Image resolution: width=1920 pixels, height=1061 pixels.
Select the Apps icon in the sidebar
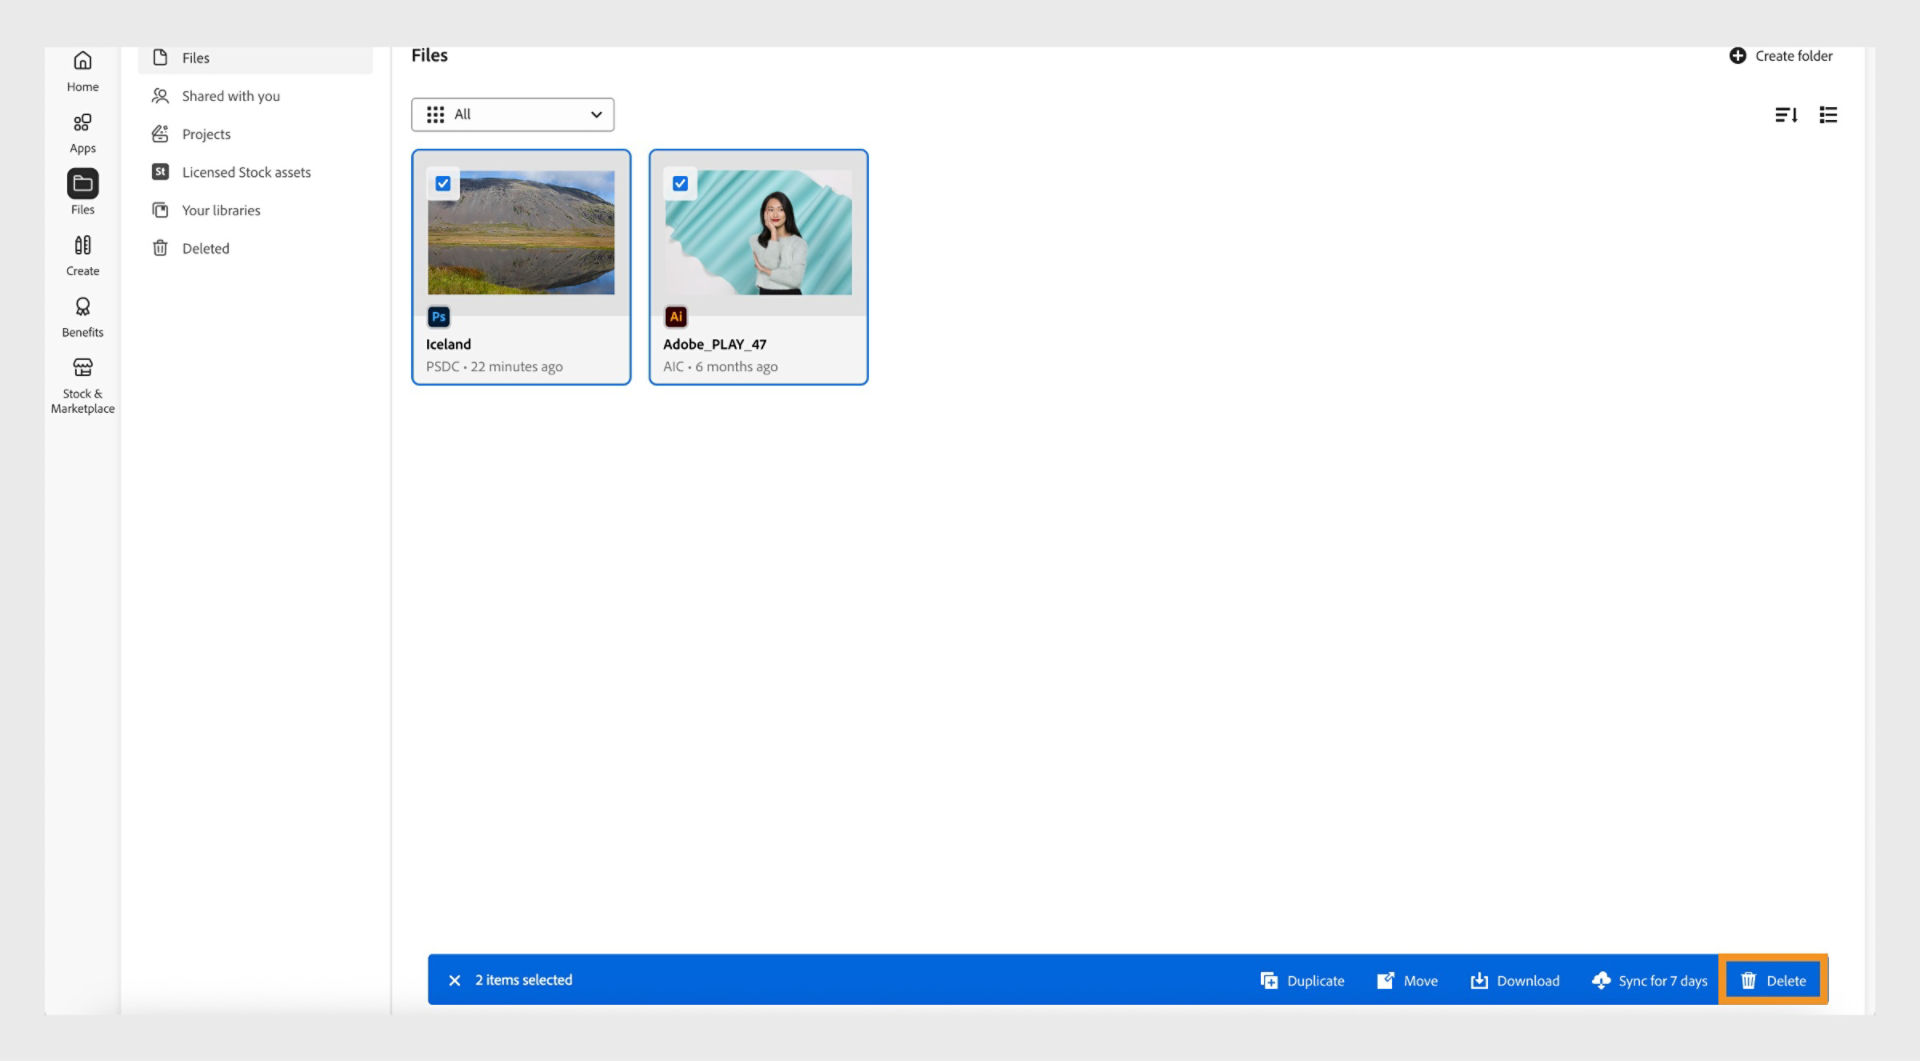[82, 130]
